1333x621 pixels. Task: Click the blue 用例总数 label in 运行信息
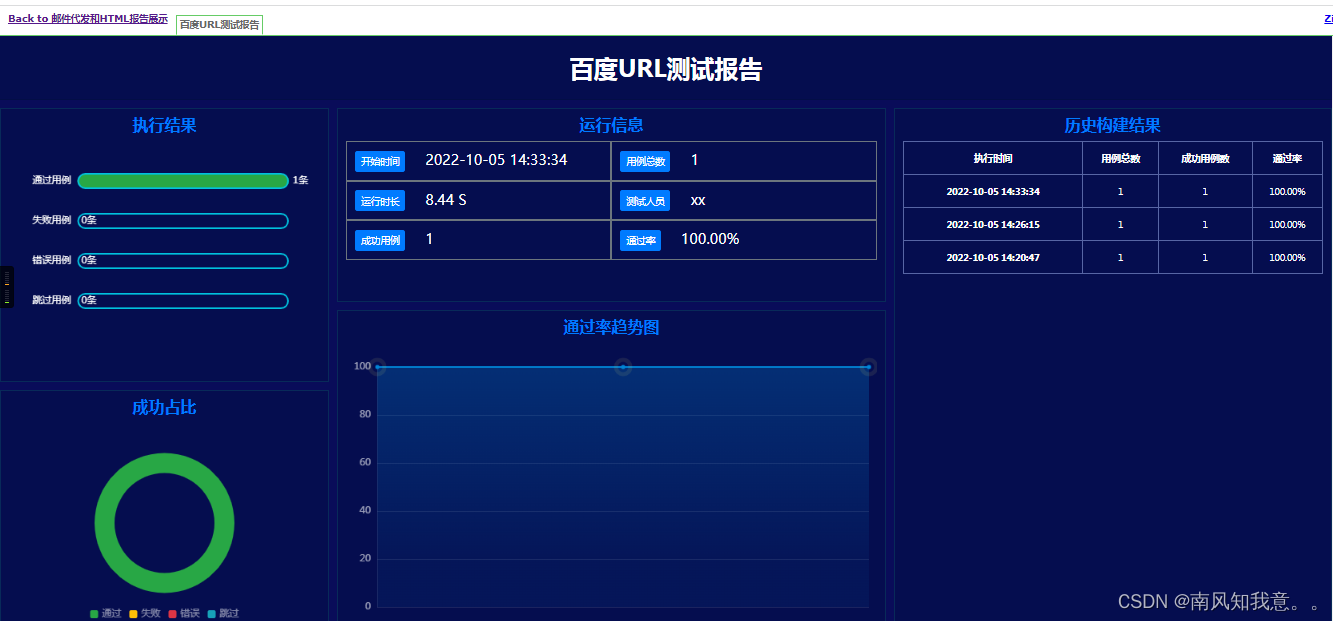645,161
